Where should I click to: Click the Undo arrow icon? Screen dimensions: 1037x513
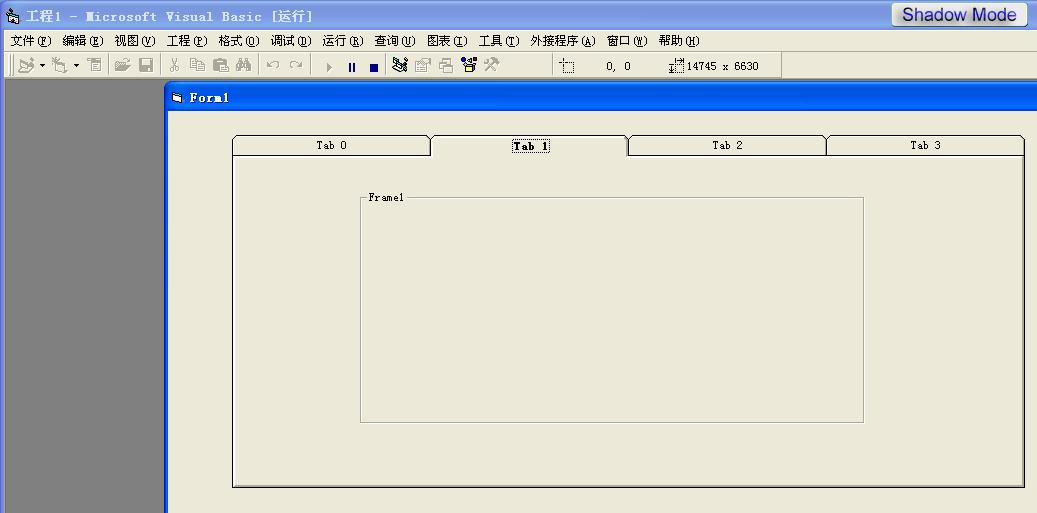[272, 65]
